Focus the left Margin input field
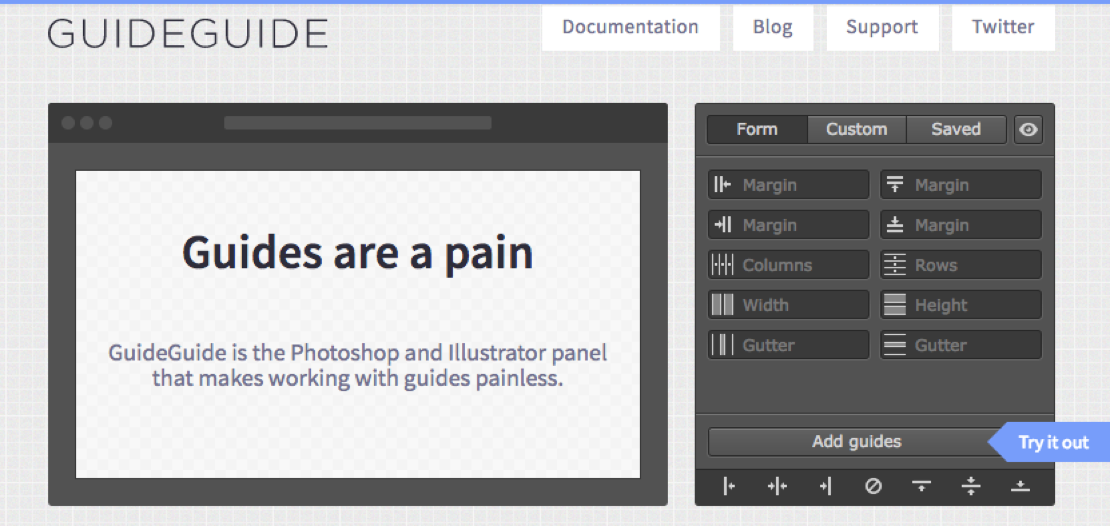 click(789, 185)
